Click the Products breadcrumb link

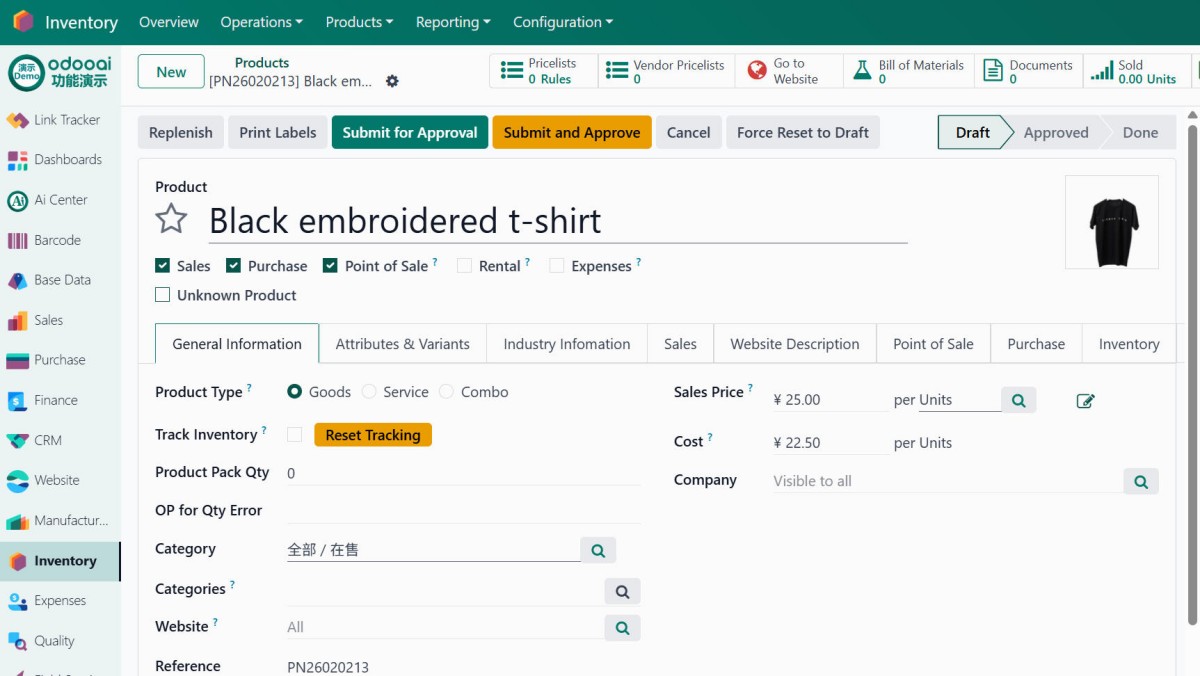(262, 62)
